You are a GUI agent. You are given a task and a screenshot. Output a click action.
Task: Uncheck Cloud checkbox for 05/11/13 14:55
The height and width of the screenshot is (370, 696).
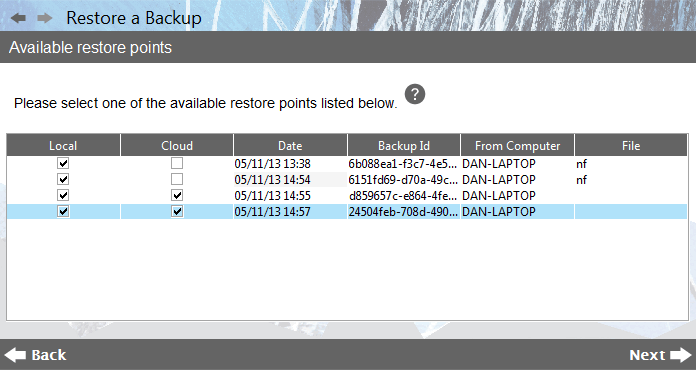[x=177, y=195]
